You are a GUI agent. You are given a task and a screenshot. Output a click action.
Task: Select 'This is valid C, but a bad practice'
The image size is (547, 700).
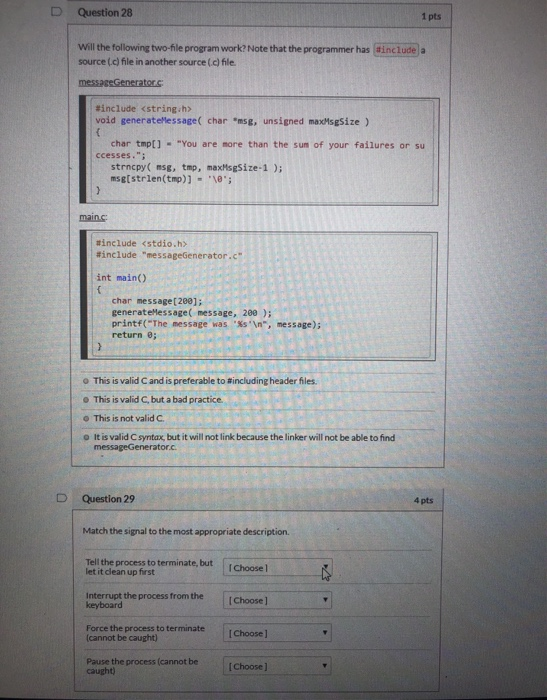point(86,400)
